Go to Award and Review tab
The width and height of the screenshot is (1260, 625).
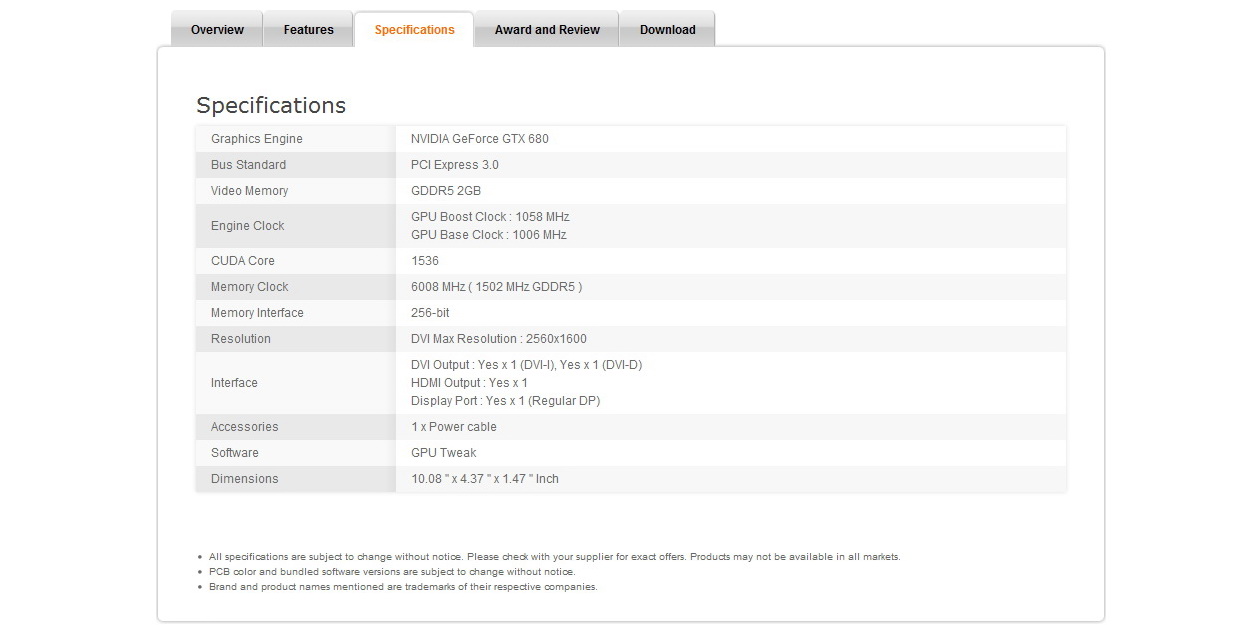tap(547, 29)
